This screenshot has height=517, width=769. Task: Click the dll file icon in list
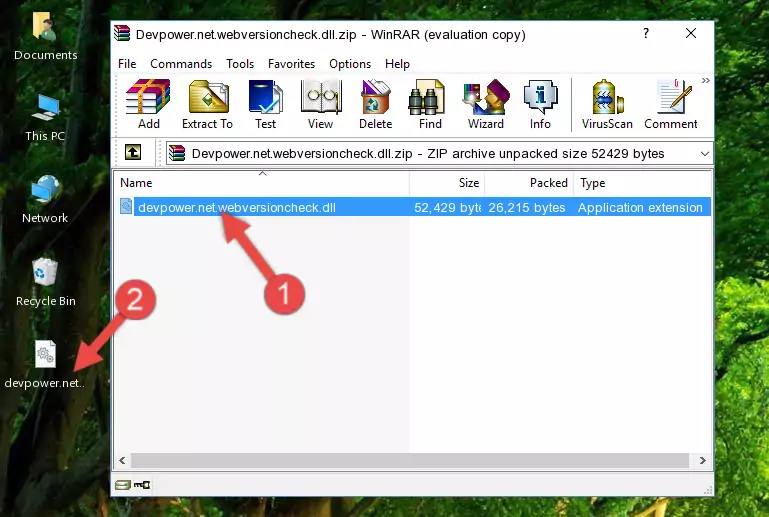pyautogui.click(x=126, y=207)
